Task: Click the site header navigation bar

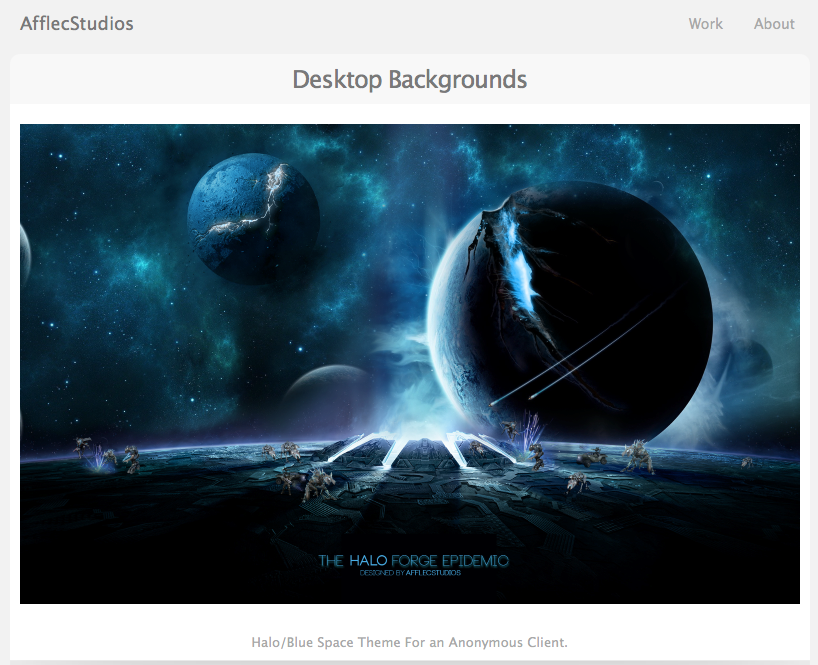Action: pos(400,23)
